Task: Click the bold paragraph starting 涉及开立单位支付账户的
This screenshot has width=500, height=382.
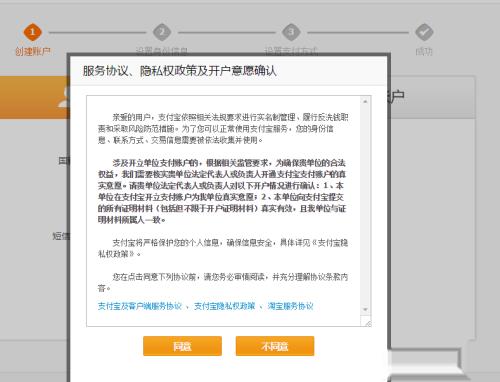Action: pos(222,191)
